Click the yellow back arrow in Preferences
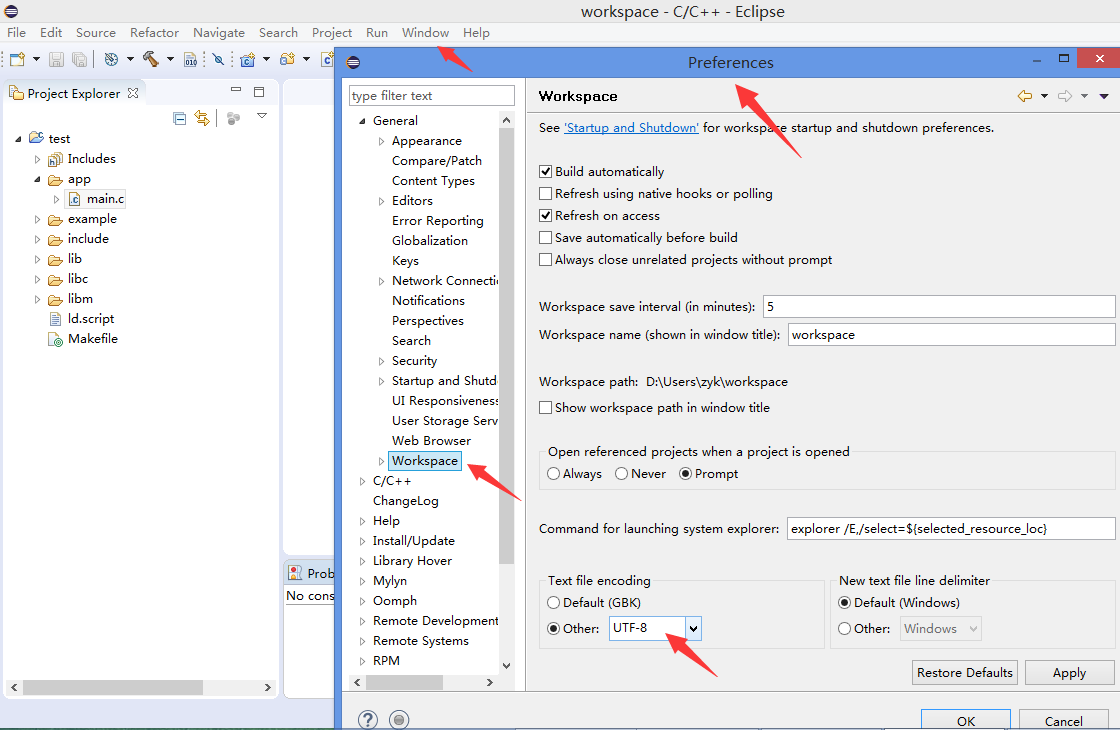The width and height of the screenshot is (1120, 730). [1024, 96]
